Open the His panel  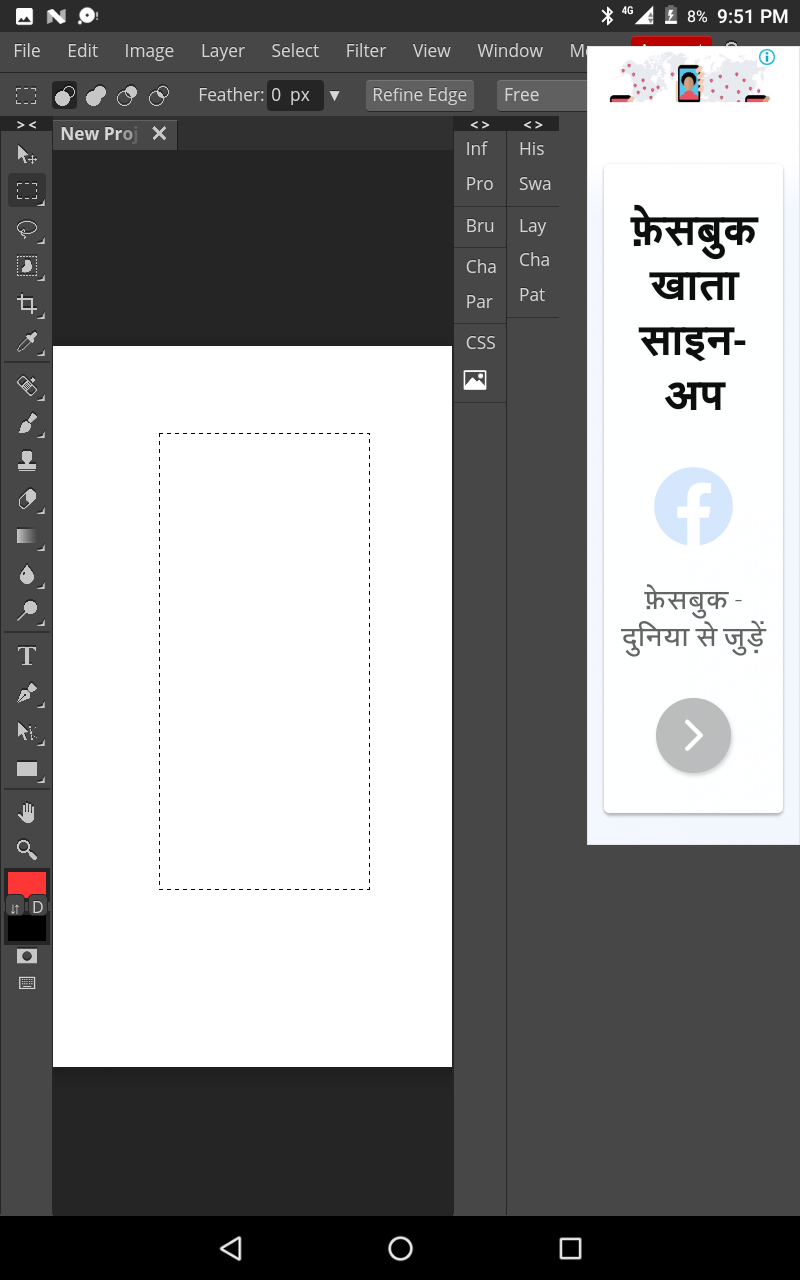click(532, 149)
